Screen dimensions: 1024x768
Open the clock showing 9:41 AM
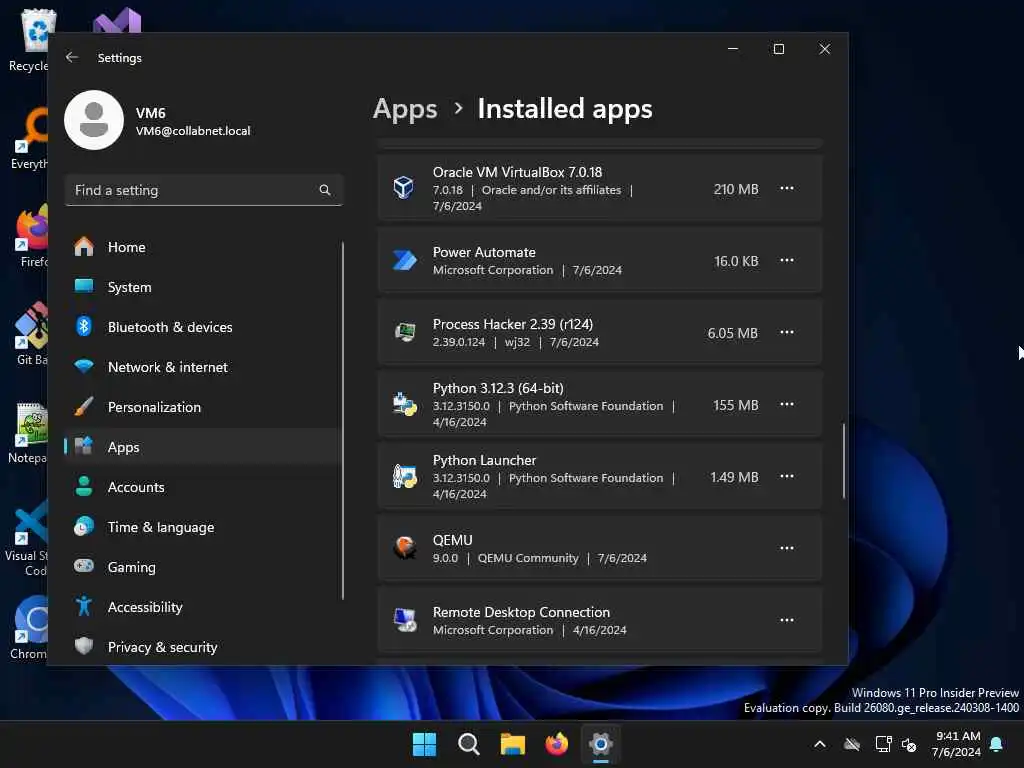point(957,744)
